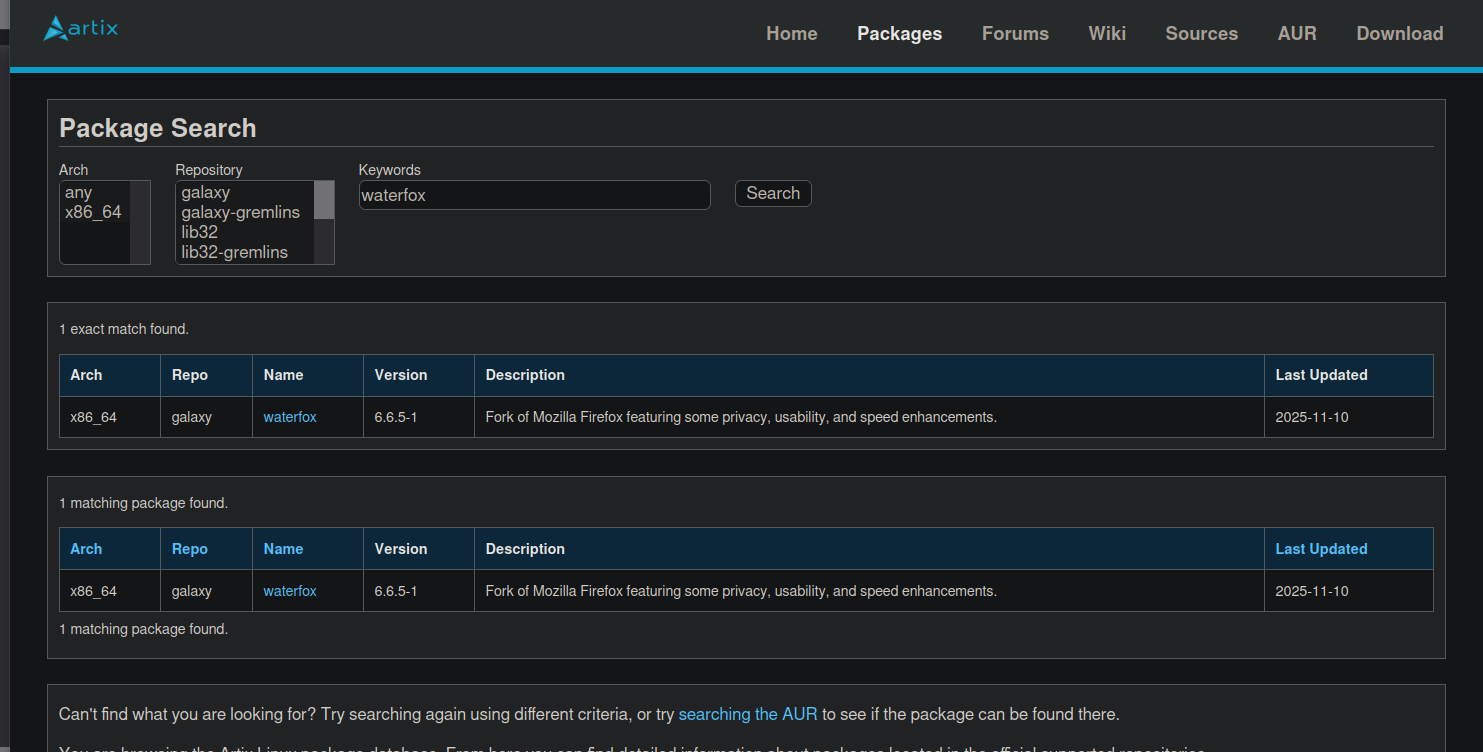
Task: Go to the Packages section
Action: (899, 33)
